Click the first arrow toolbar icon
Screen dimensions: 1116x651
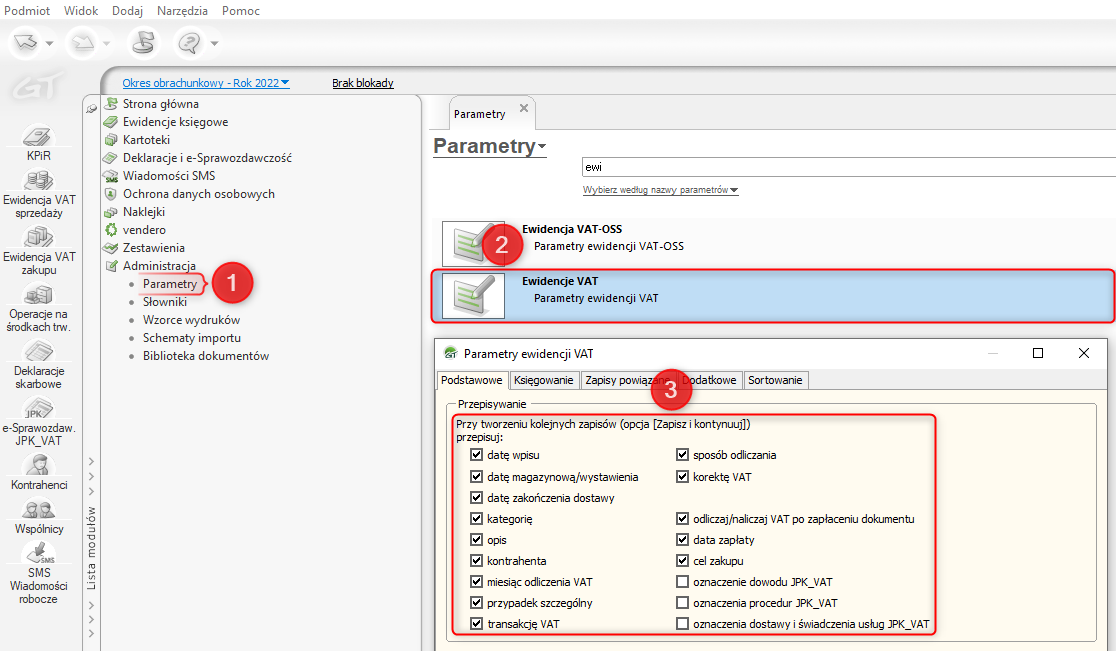pos(26,43)
